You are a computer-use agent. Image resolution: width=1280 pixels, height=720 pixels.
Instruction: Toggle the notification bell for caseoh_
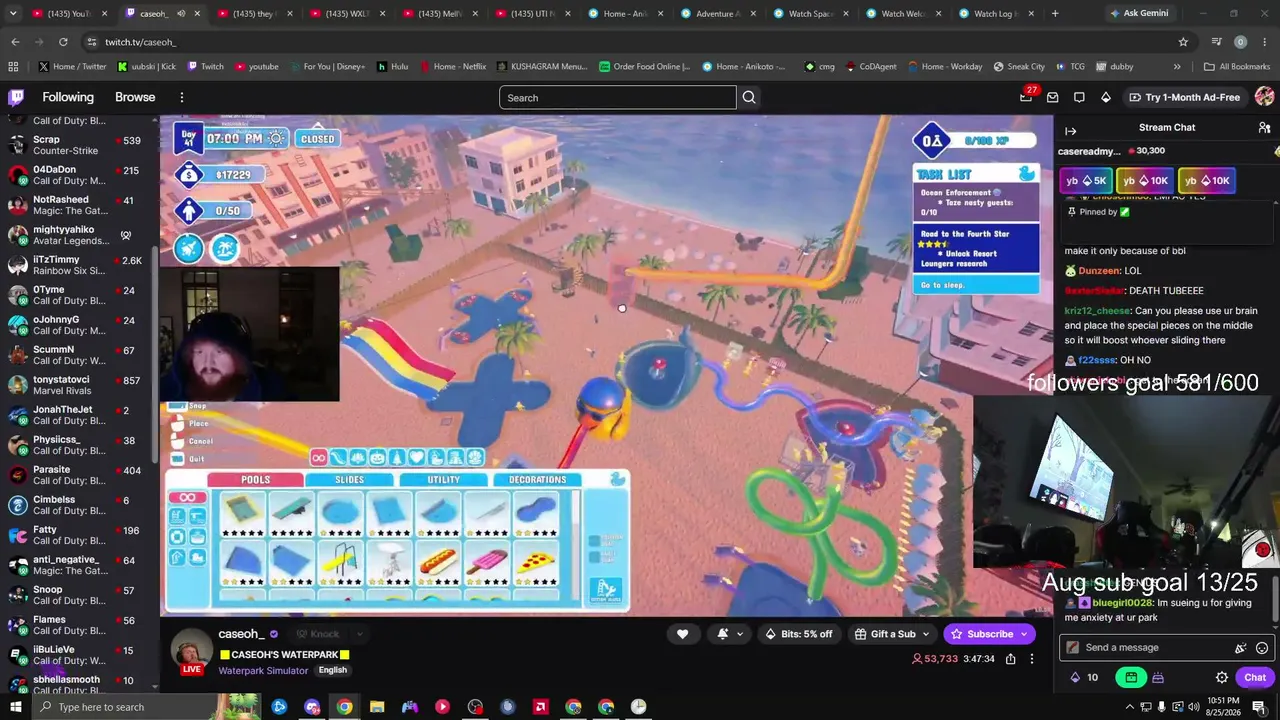(x=722, y=634)
